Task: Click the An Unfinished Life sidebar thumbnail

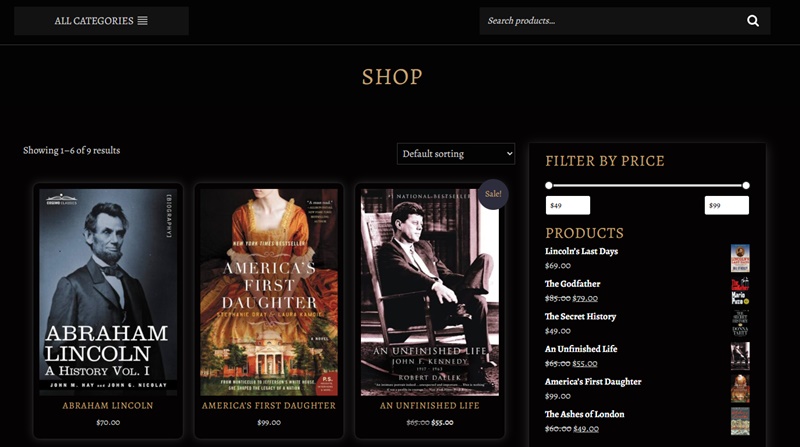Action: (x=740, y=356)
